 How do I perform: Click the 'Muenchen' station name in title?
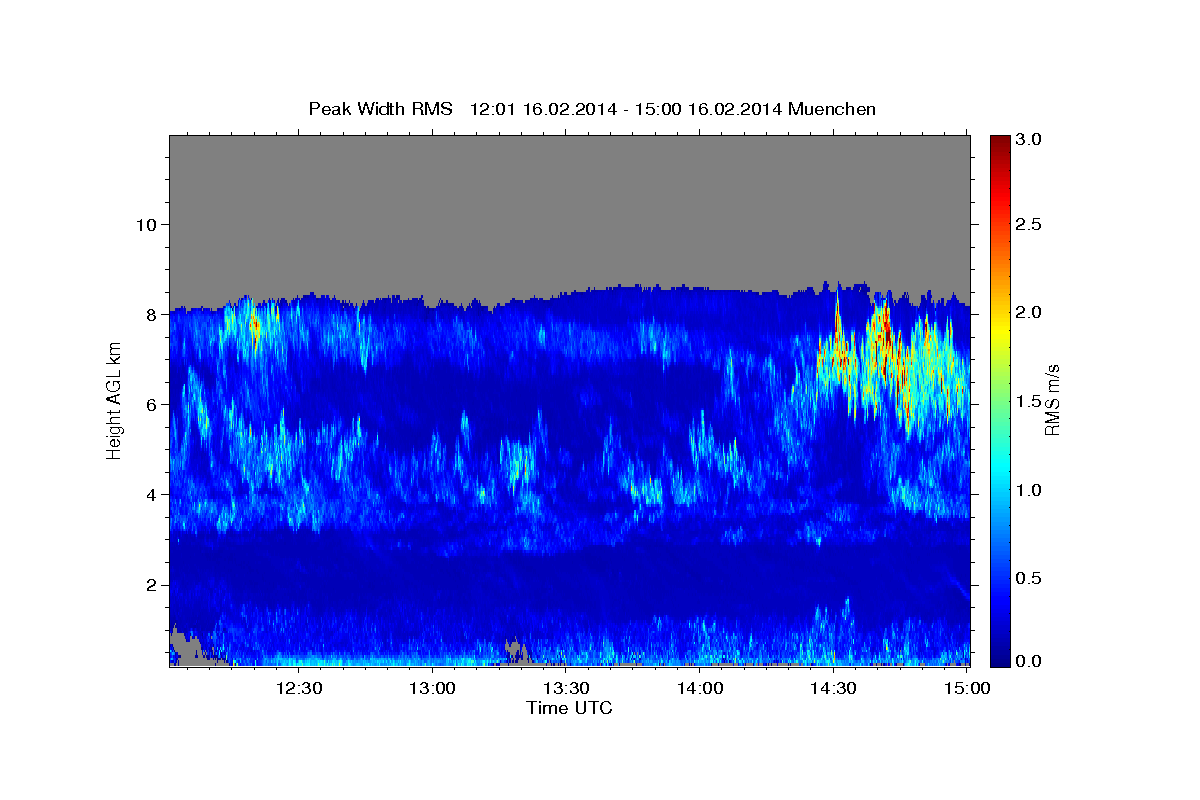tap(832, 109)
